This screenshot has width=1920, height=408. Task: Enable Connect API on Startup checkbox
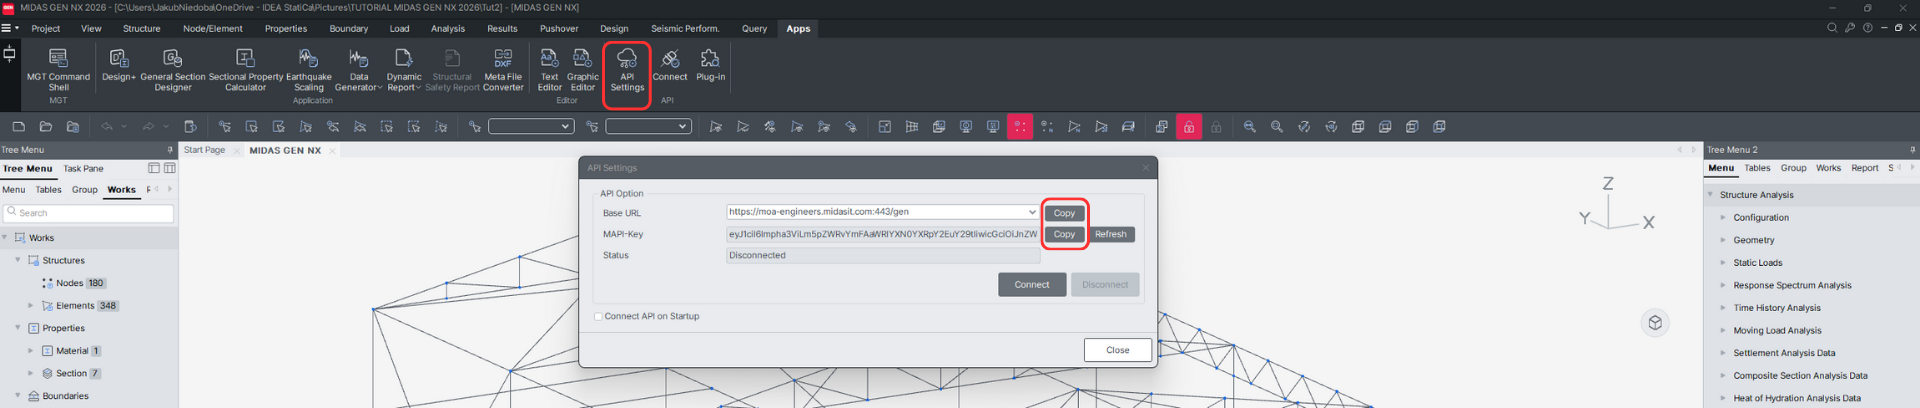coord(598,317)
